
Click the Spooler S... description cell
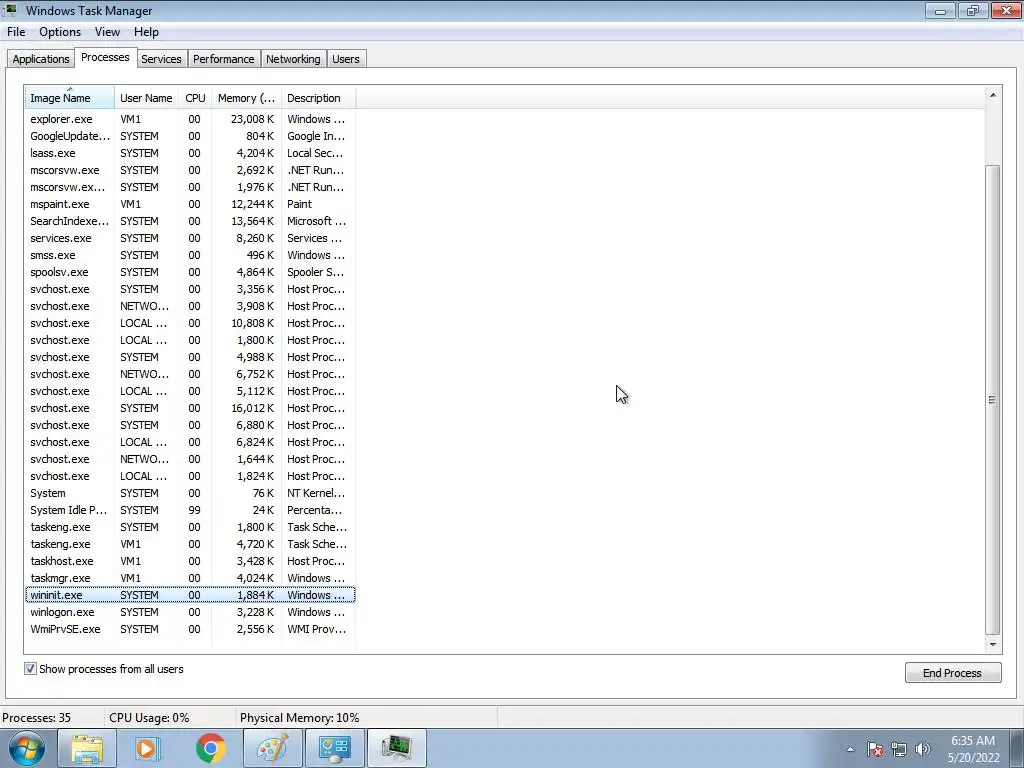coord(315,272)
